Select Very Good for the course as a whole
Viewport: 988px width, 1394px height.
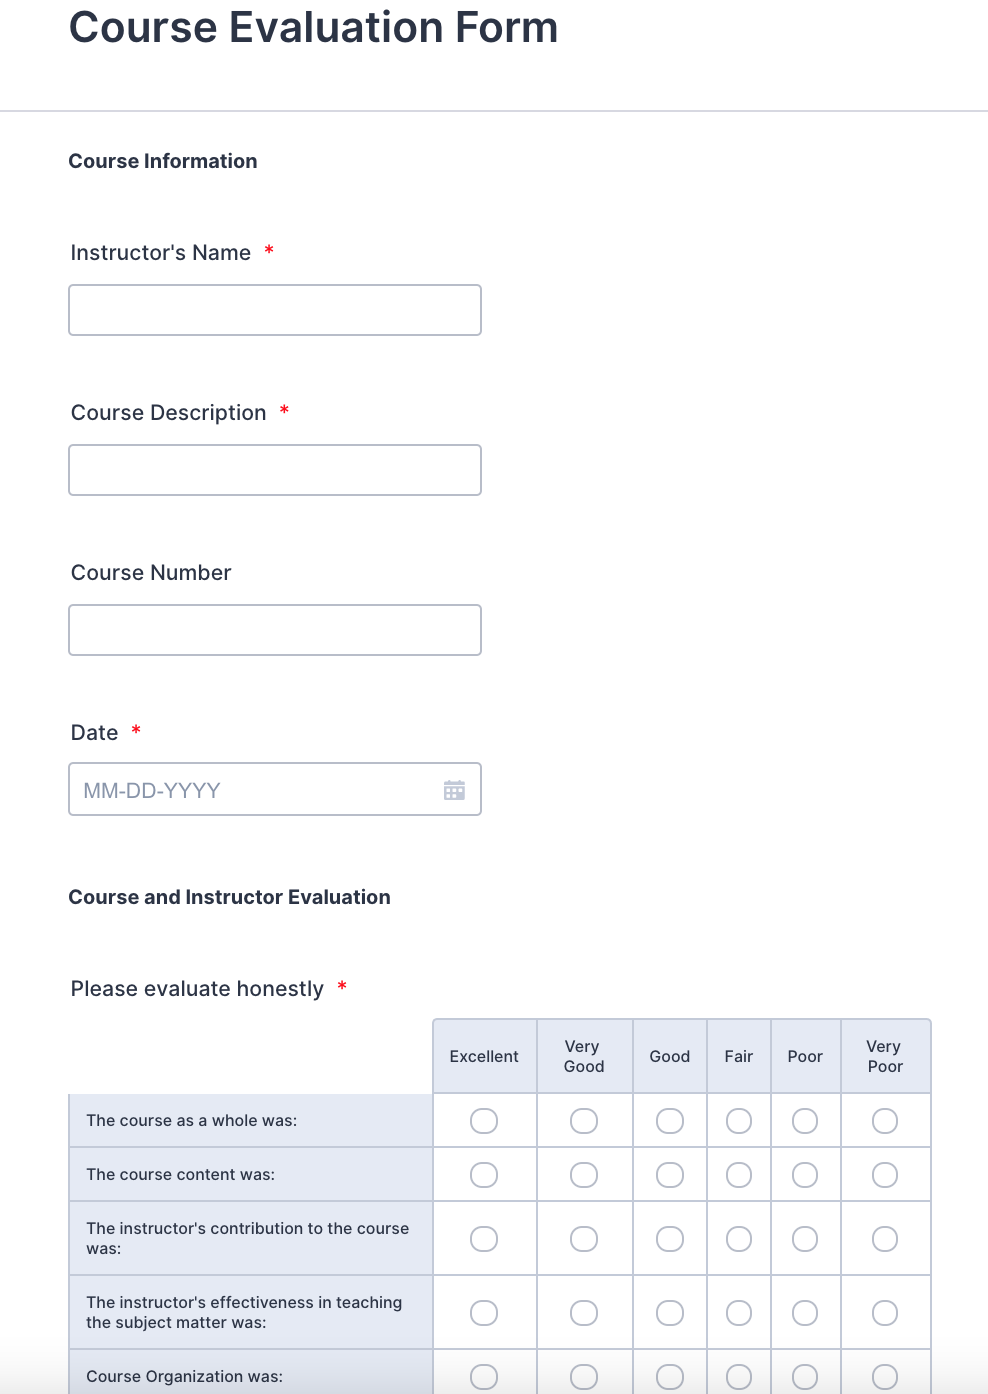[x=584, y=1121]
